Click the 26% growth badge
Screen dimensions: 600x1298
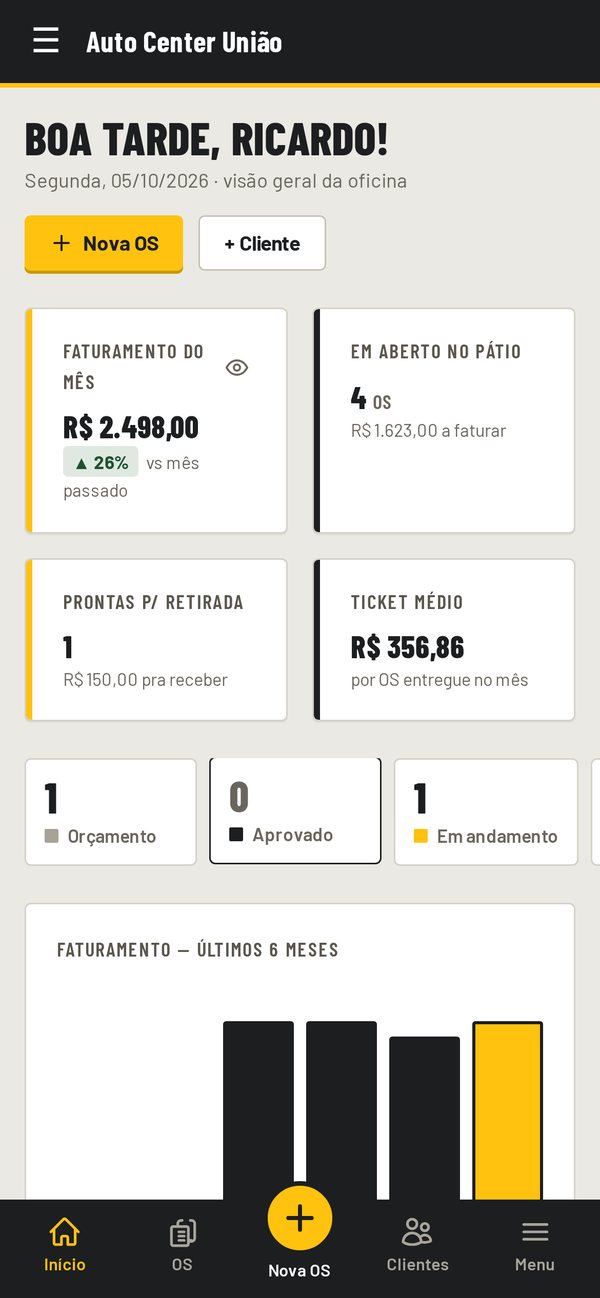[101, 462]
